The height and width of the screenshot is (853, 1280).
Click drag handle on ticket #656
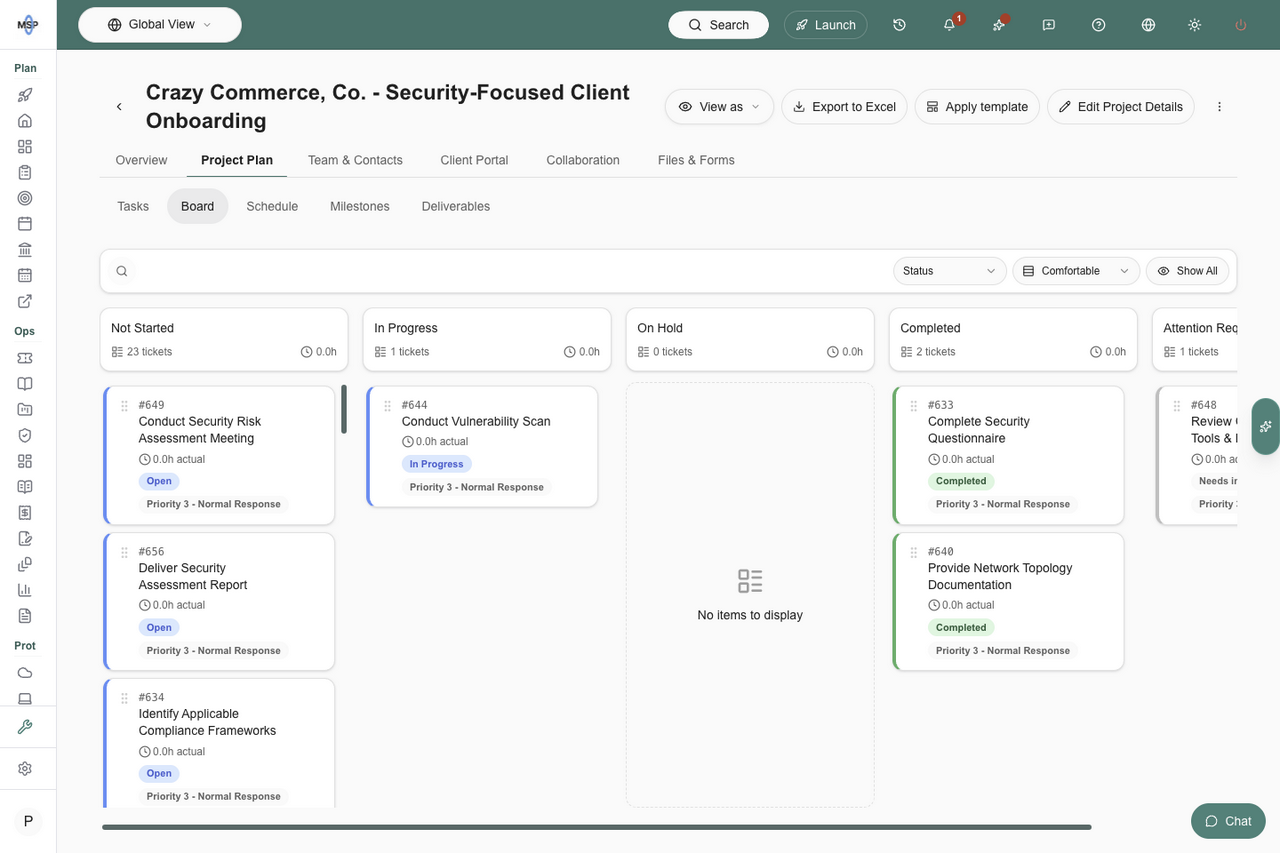coord(125,552)
